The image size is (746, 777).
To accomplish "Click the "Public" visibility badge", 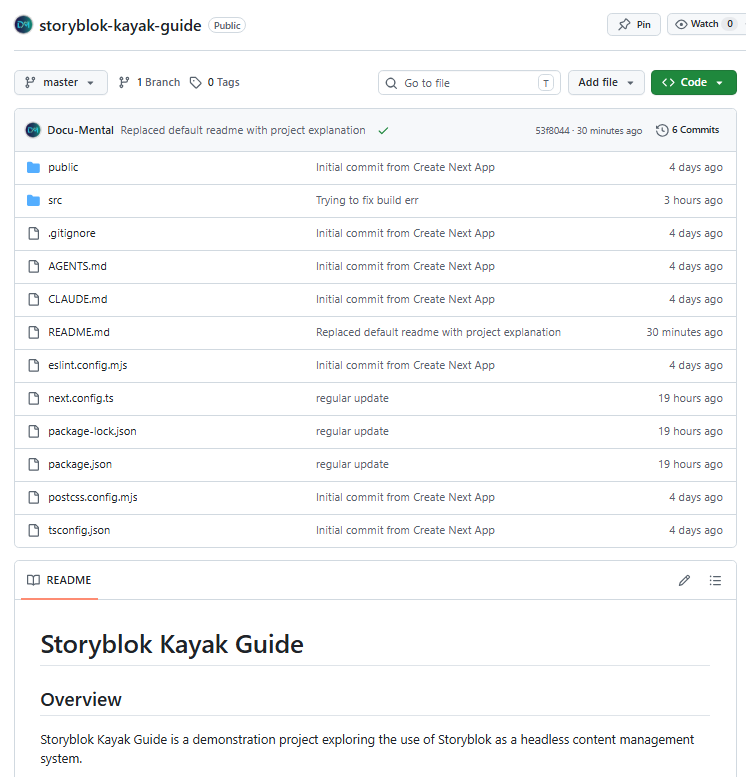I will 227,25.
